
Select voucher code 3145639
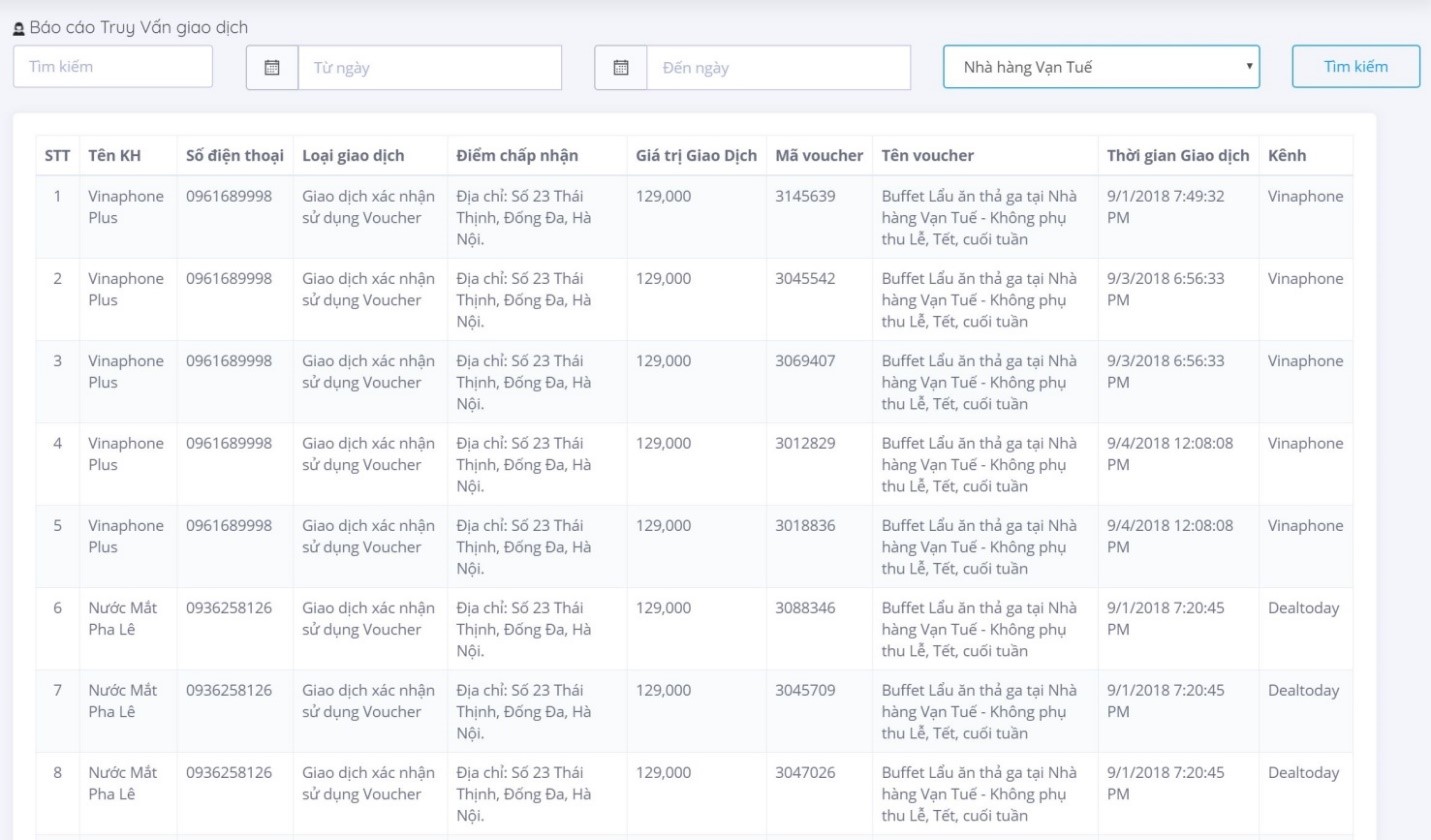(x=805, y=196)
